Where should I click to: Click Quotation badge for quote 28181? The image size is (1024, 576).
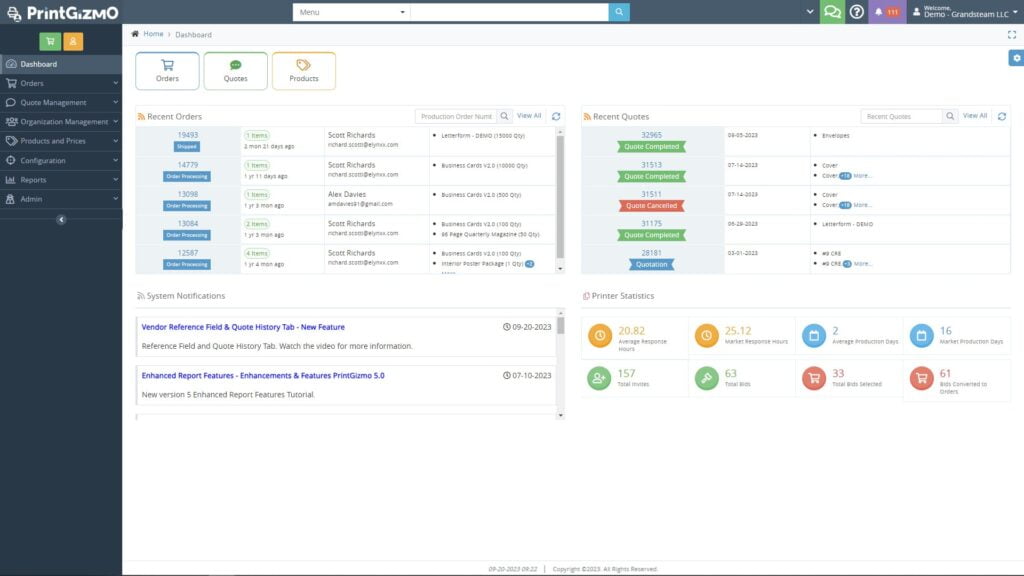click(652, 264)
